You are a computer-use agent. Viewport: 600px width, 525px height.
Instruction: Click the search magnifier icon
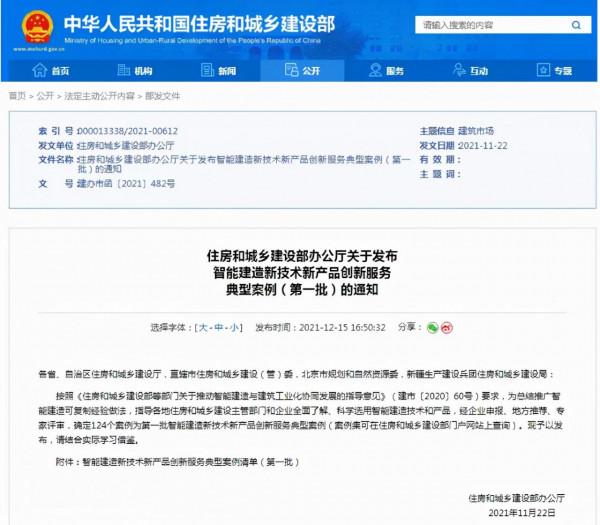point(576,25)
